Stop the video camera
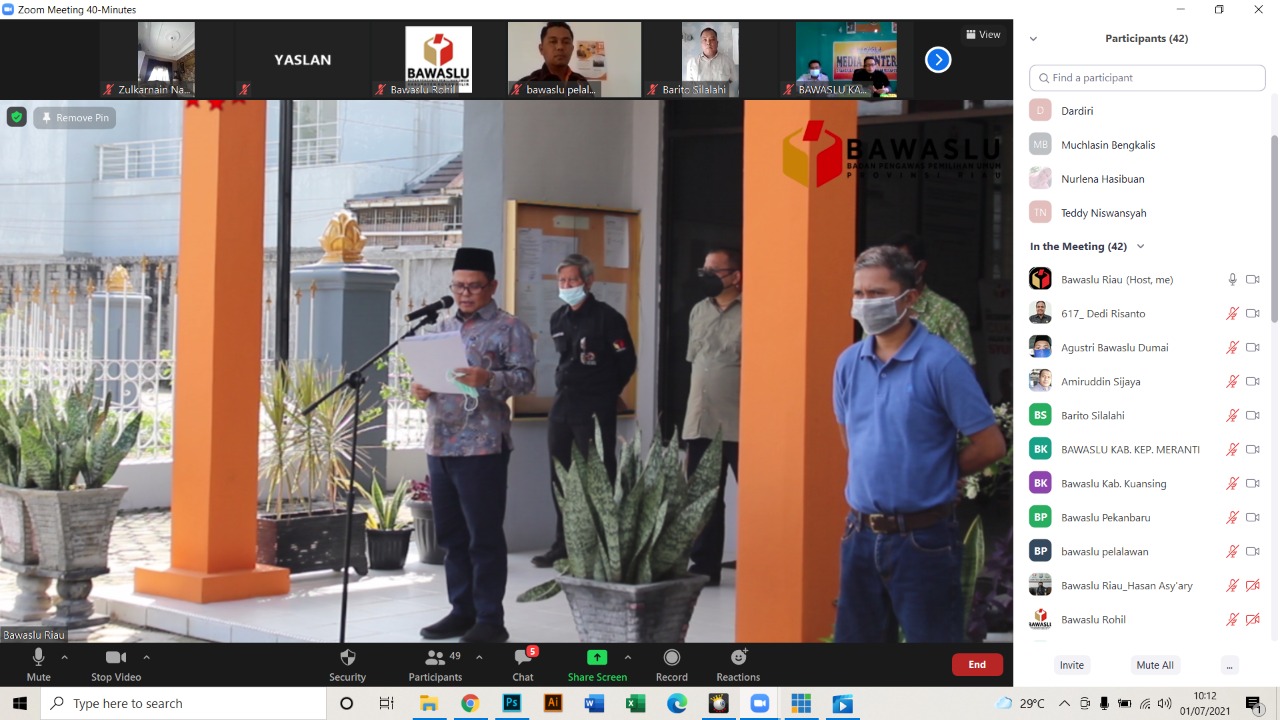Image resolution: width=1280 pixels, height=720 pixels. [116, 658]
